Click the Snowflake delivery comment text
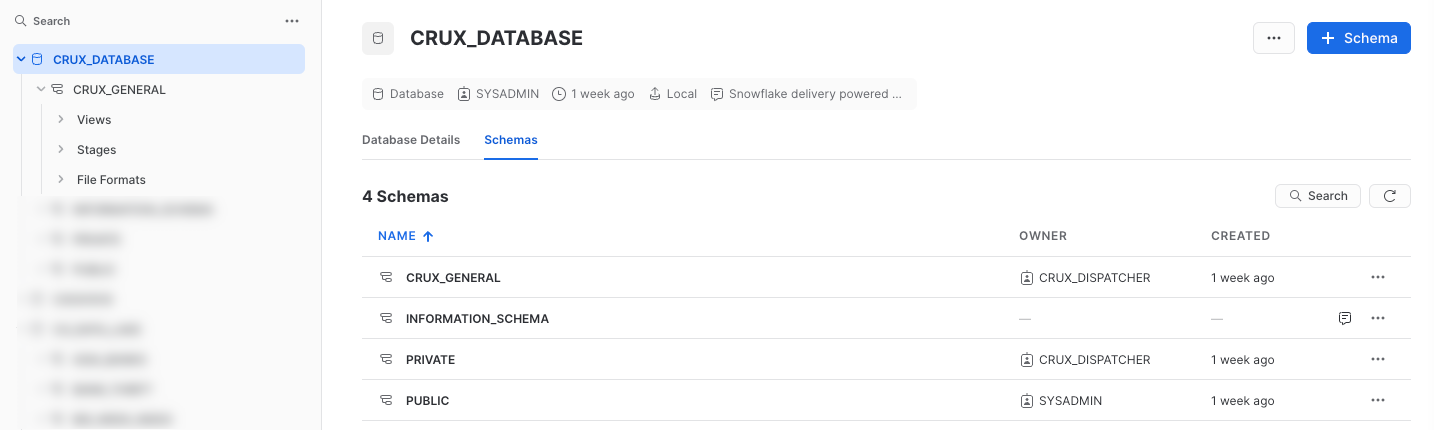 coord(815,94)
